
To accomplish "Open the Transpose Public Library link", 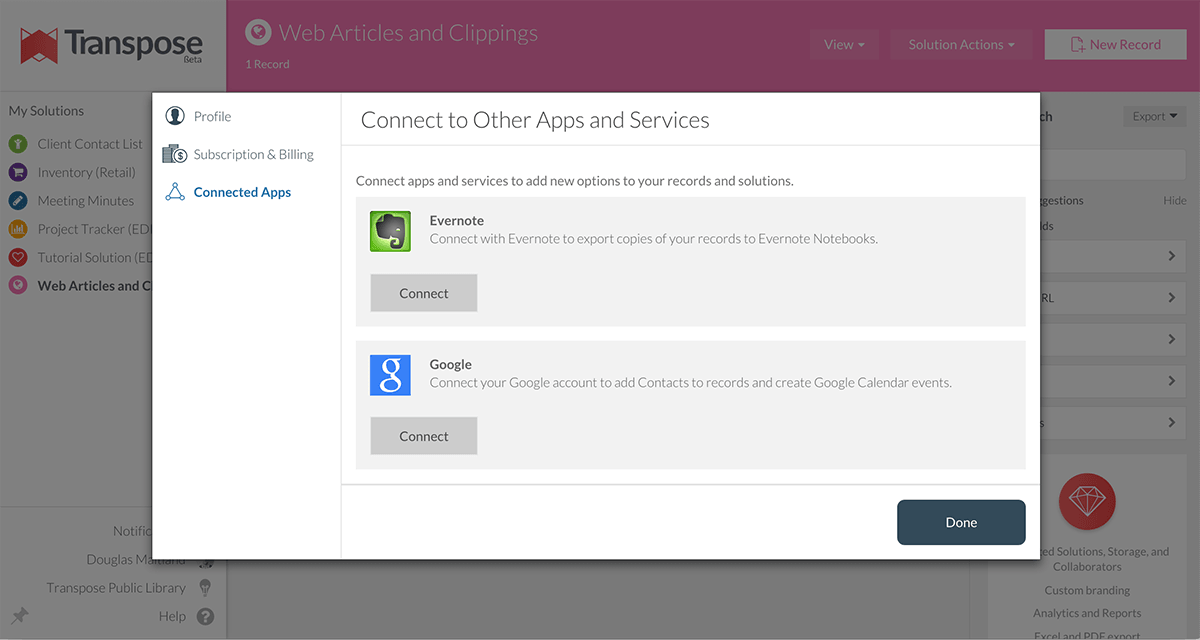I will coord(116,588).
